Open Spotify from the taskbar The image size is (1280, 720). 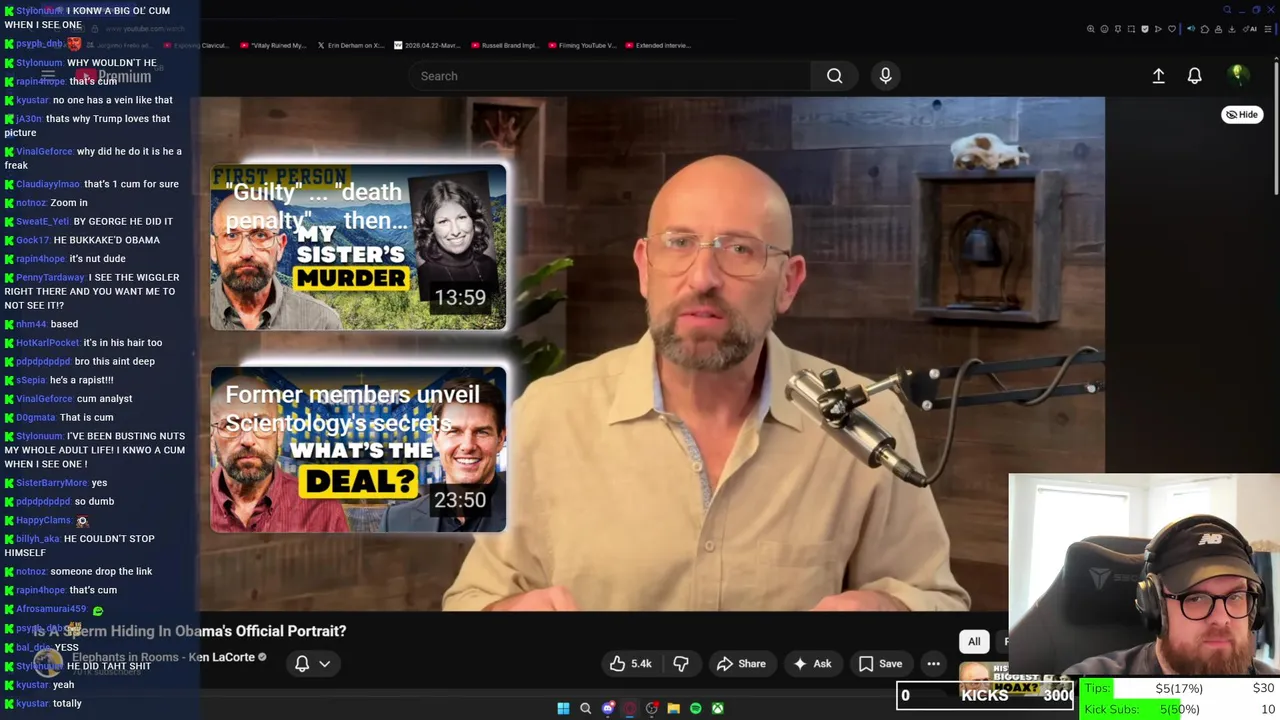pyautogui.click(x=695, y=708)
